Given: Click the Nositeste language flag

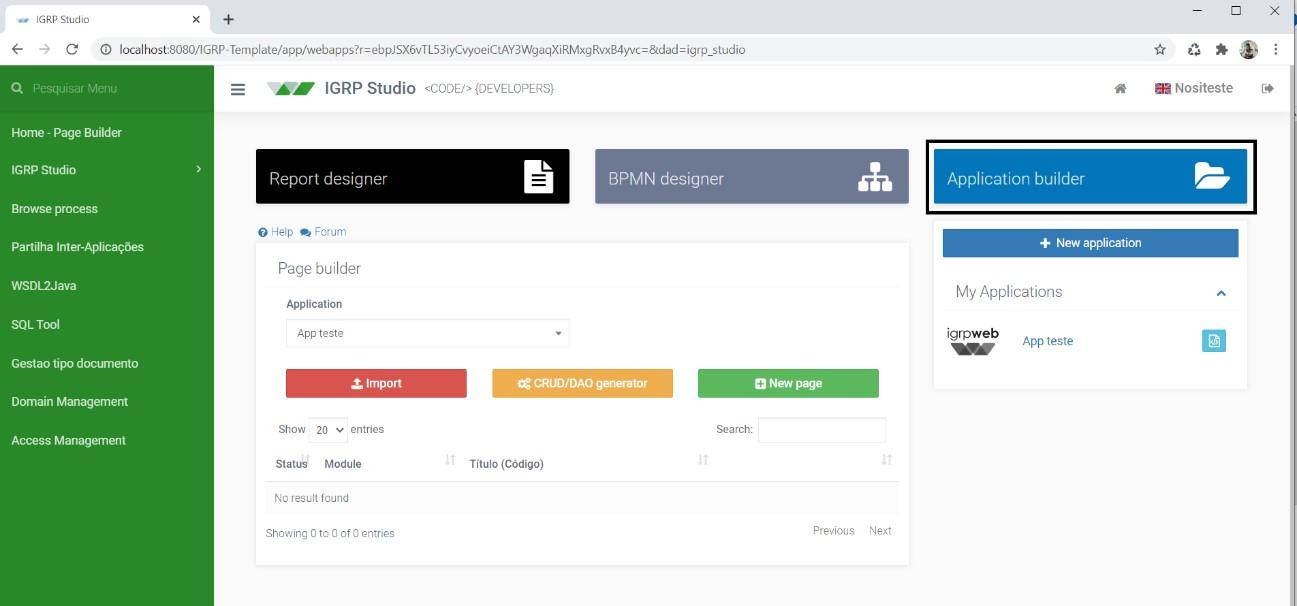Looking at the screenshot, I should 1162,89.
